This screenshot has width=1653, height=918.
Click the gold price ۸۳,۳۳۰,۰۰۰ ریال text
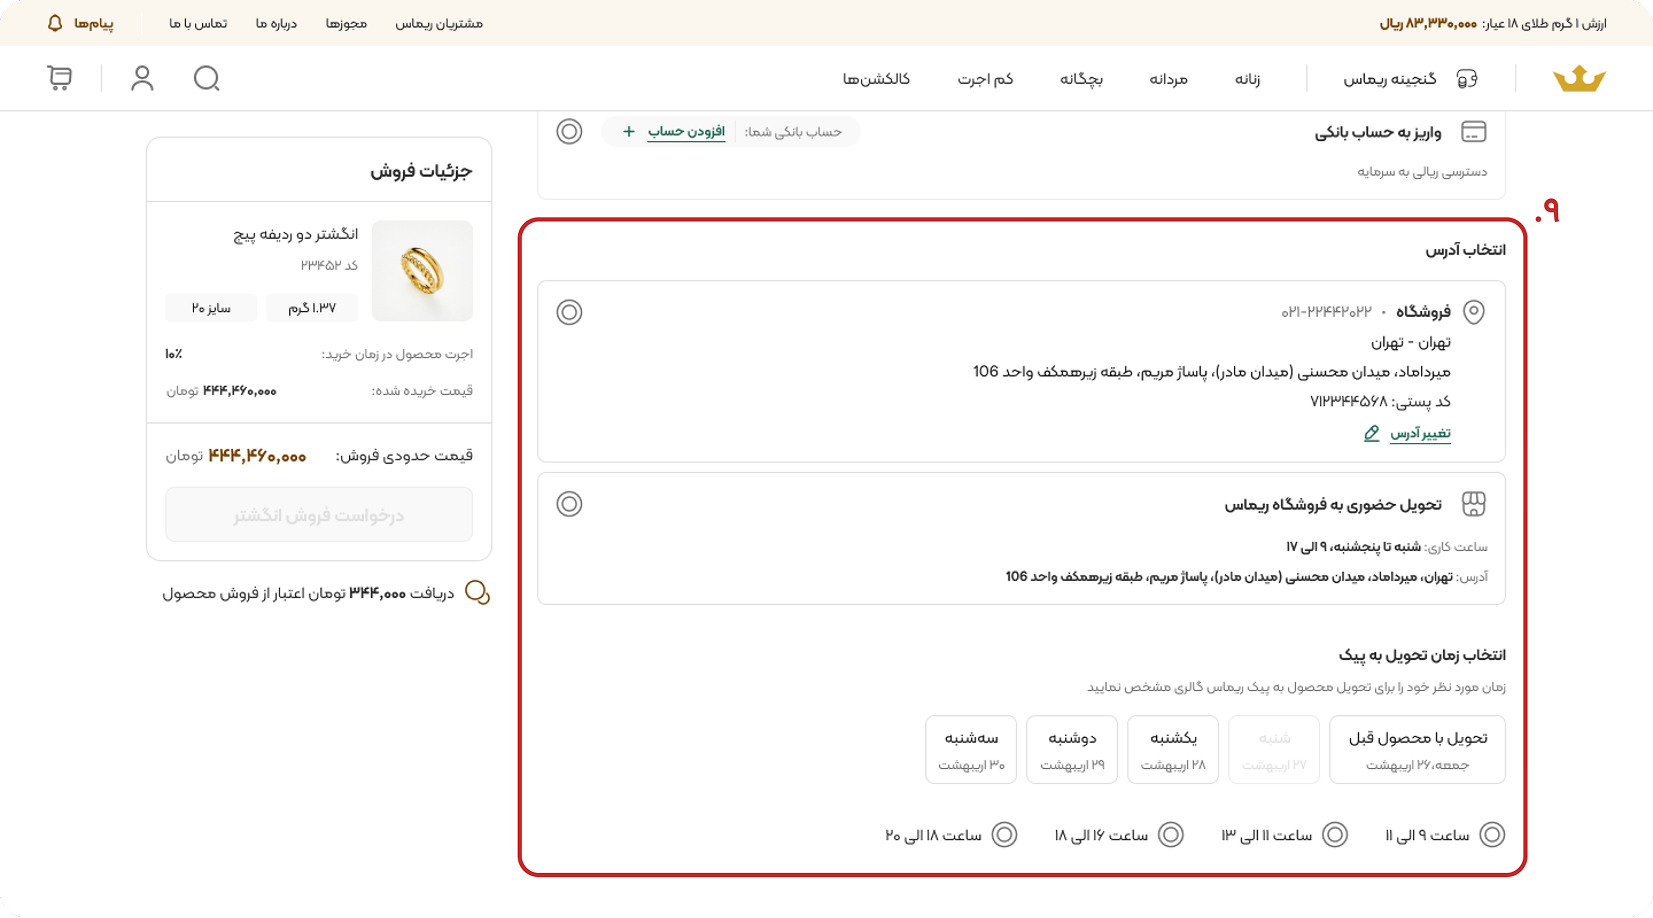[1428, 23]
